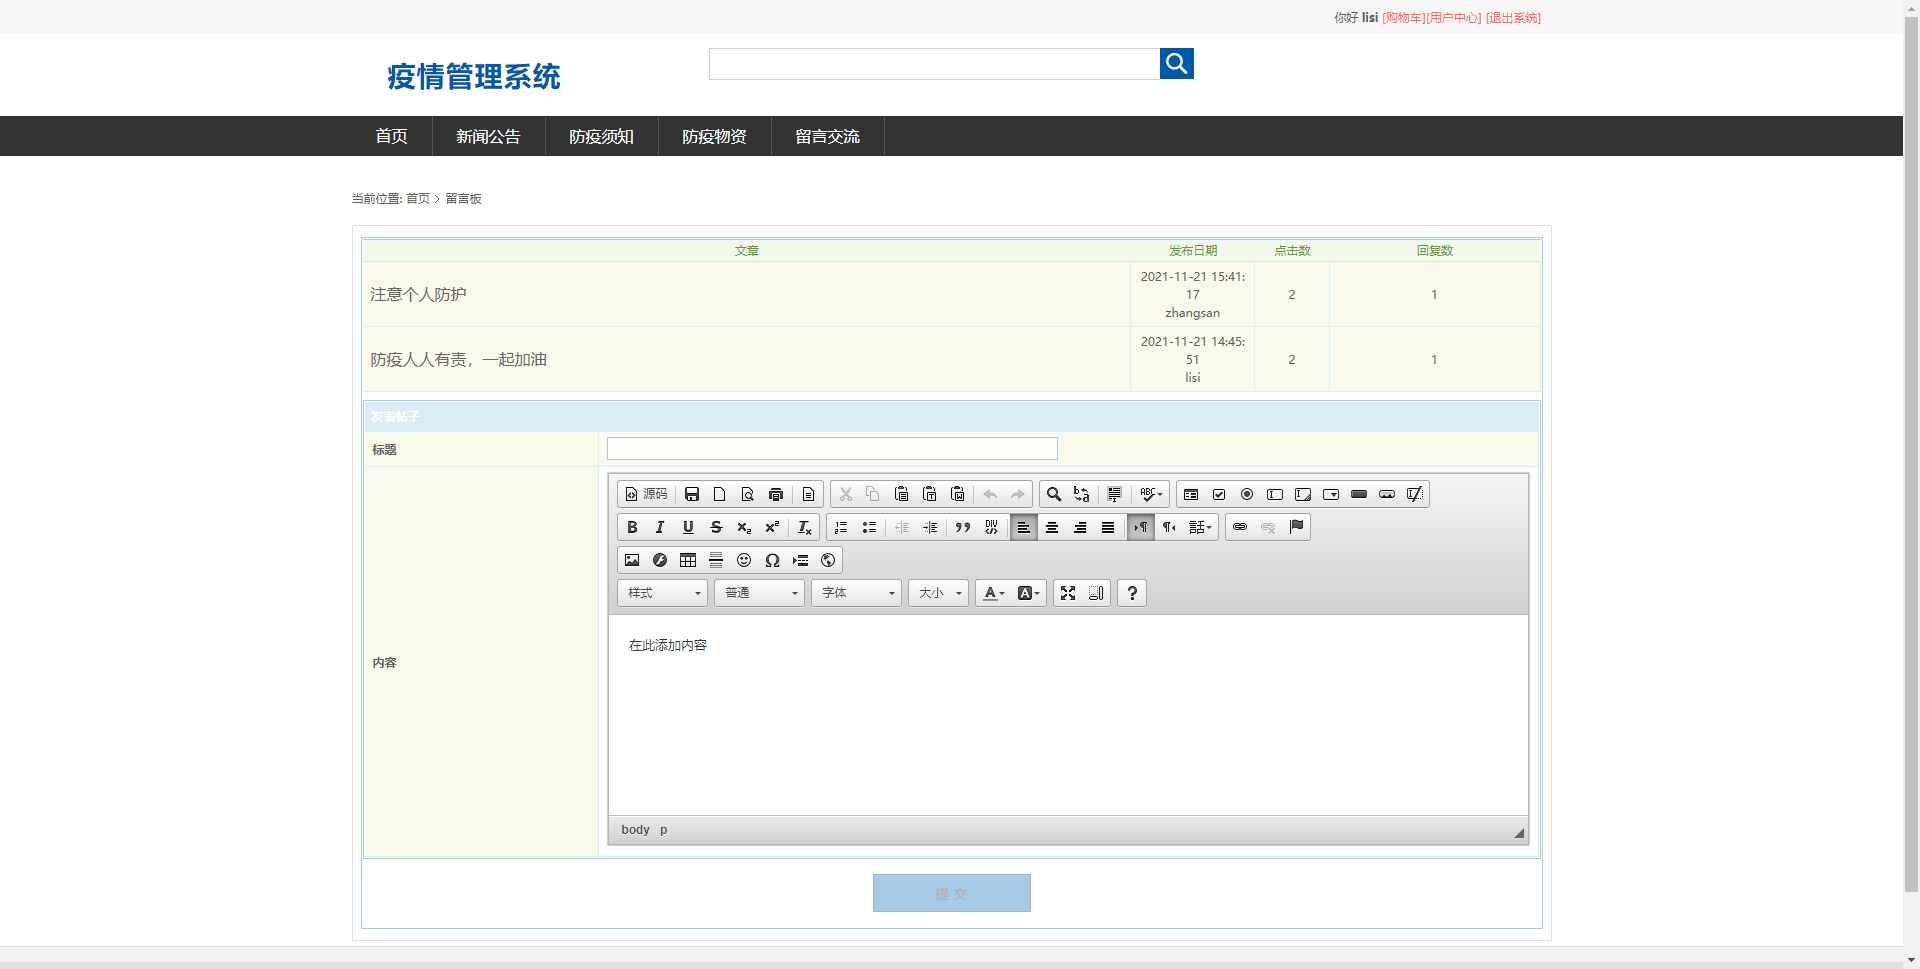Maximize the editor
This screenshot has width=1920, height=969.
pyautogui.click(x=1068, y=593)
